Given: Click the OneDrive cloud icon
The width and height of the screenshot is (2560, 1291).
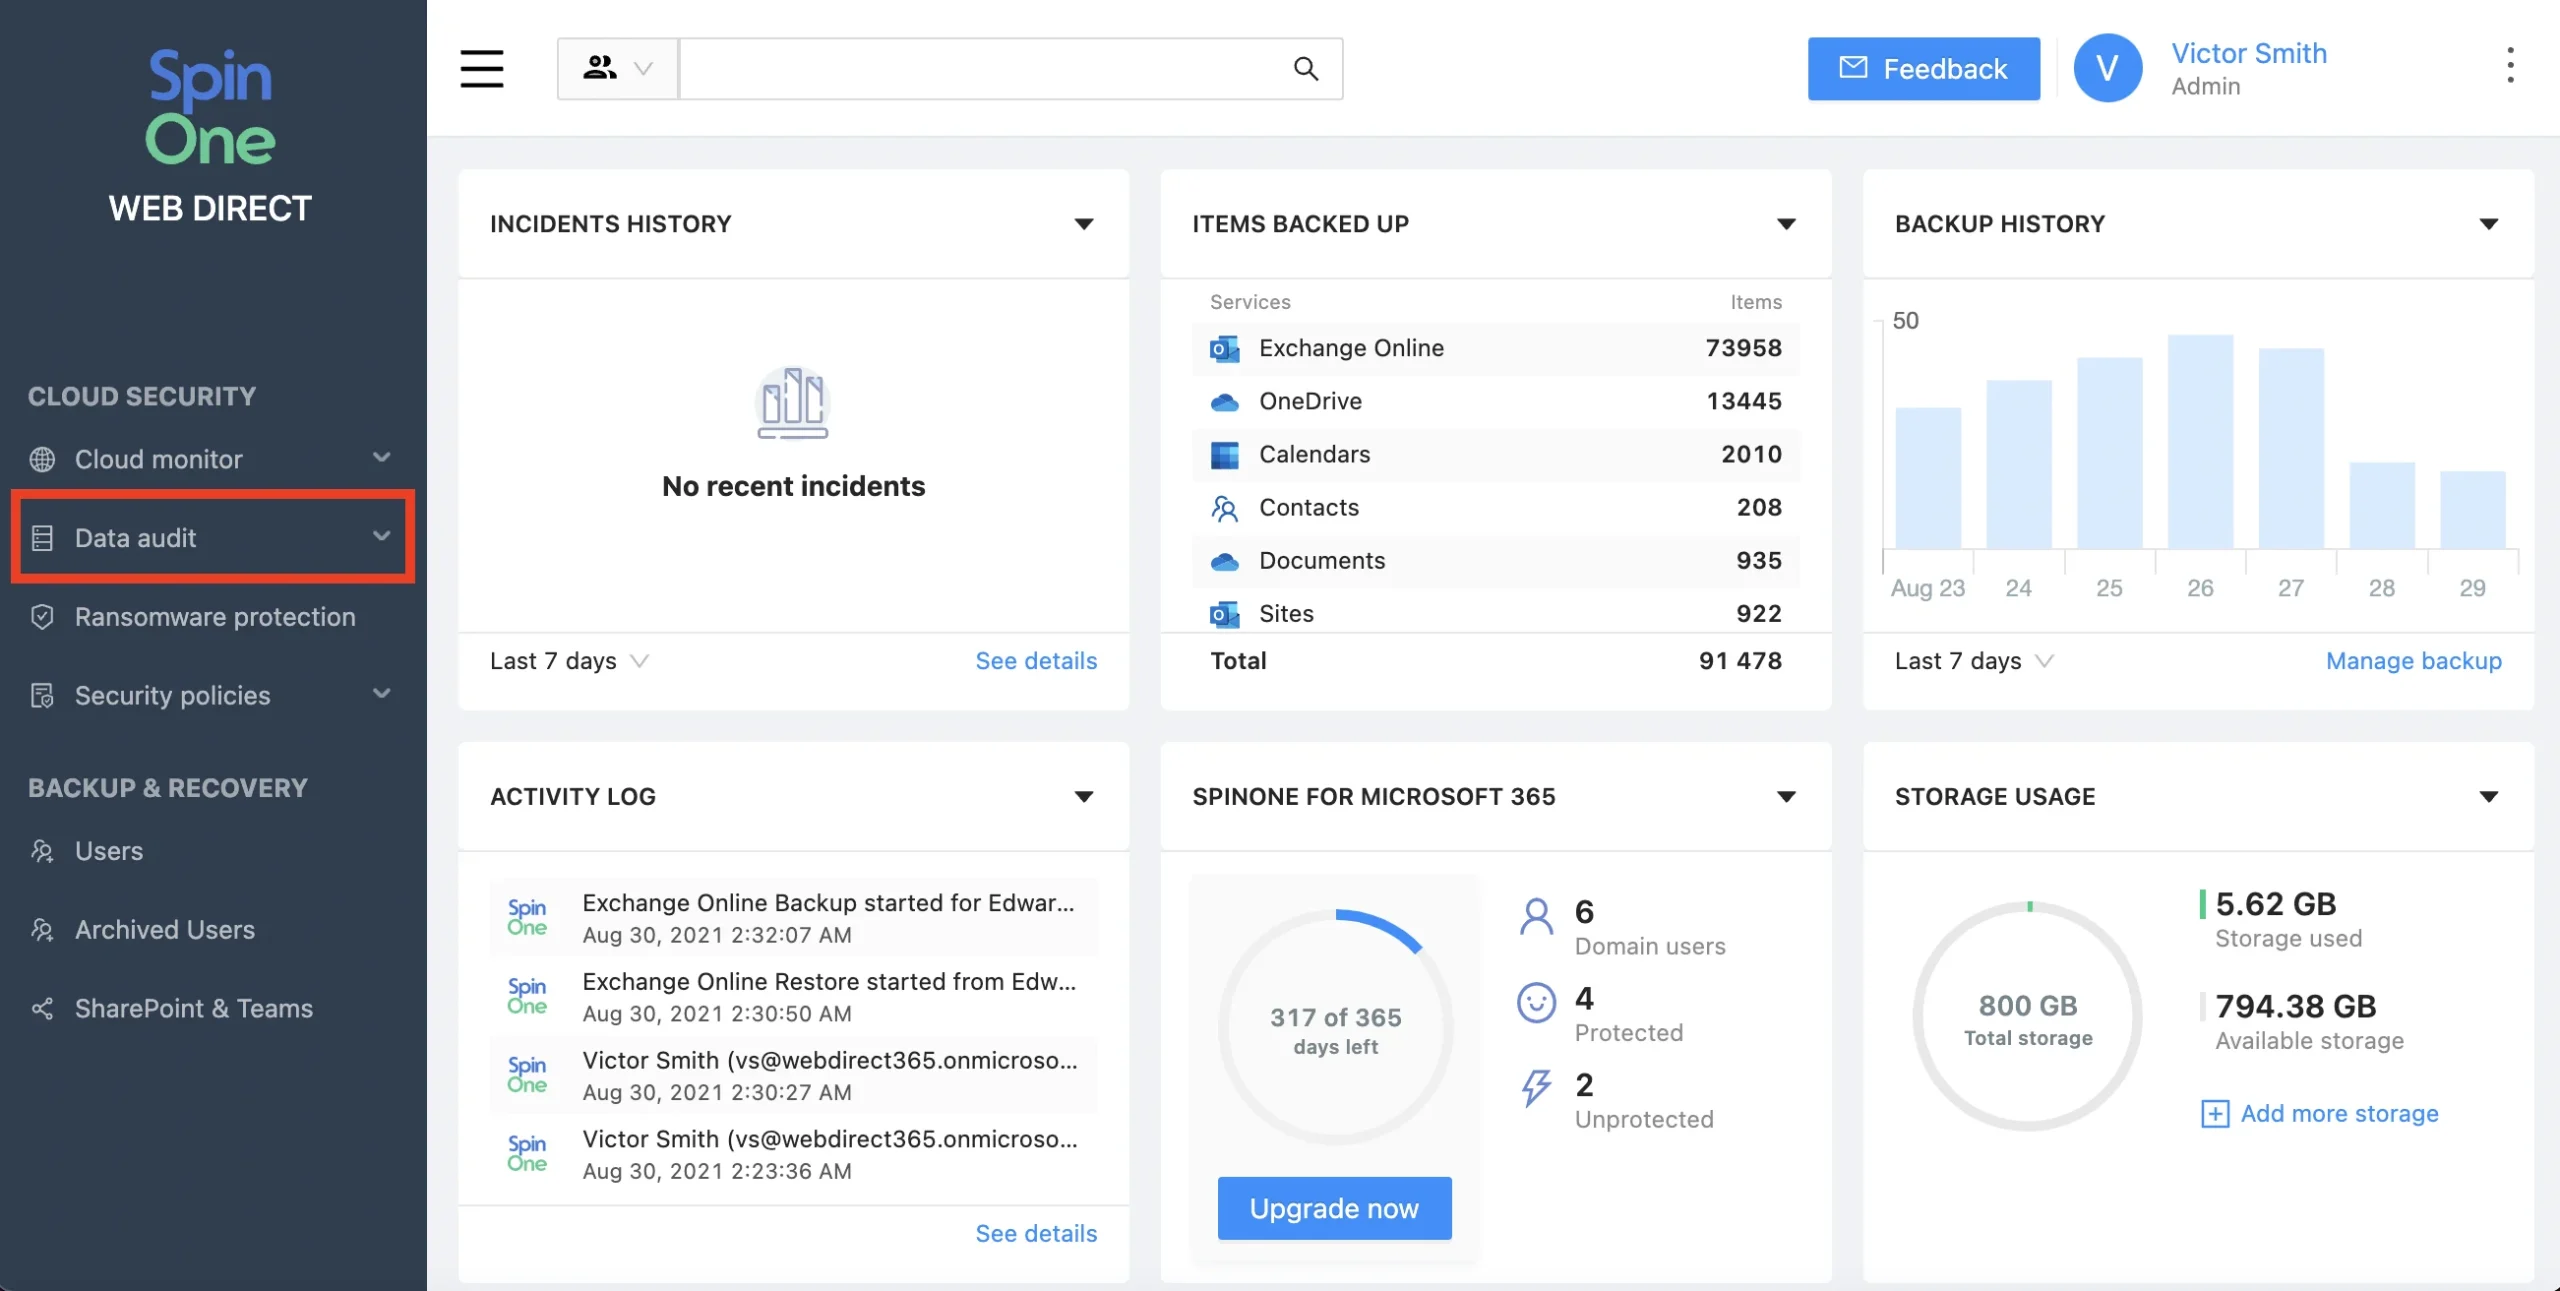Looking at the screenshot, I should click(x=1224, y=402).
